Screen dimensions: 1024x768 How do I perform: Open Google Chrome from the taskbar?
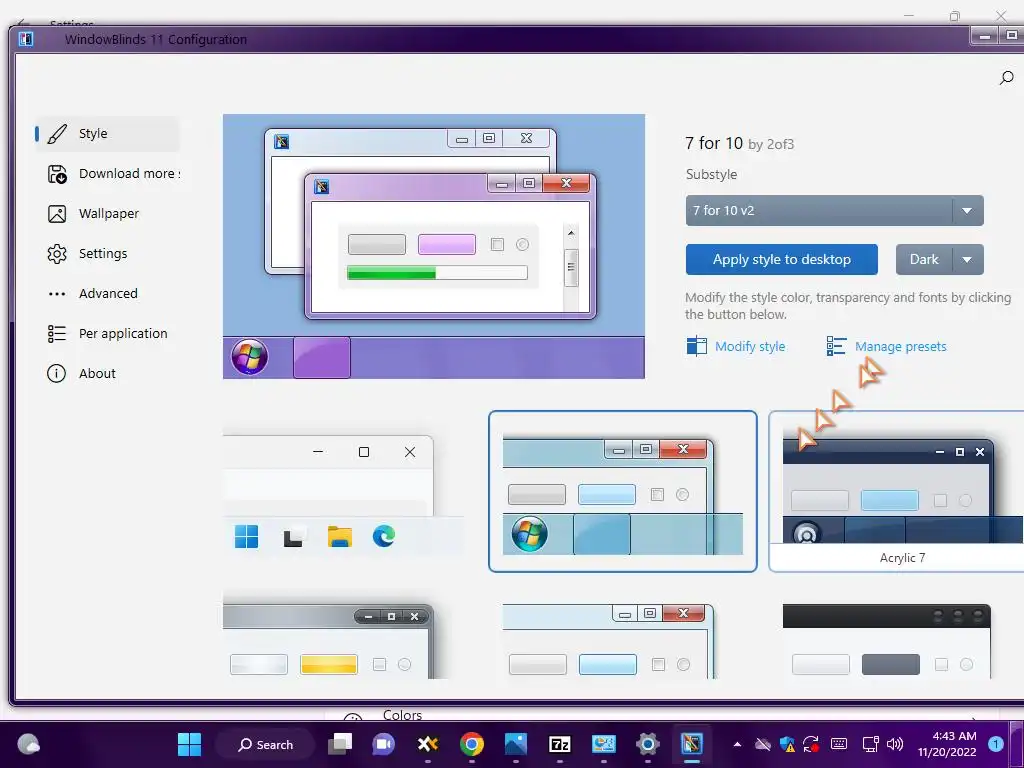(x=472, y=744)
